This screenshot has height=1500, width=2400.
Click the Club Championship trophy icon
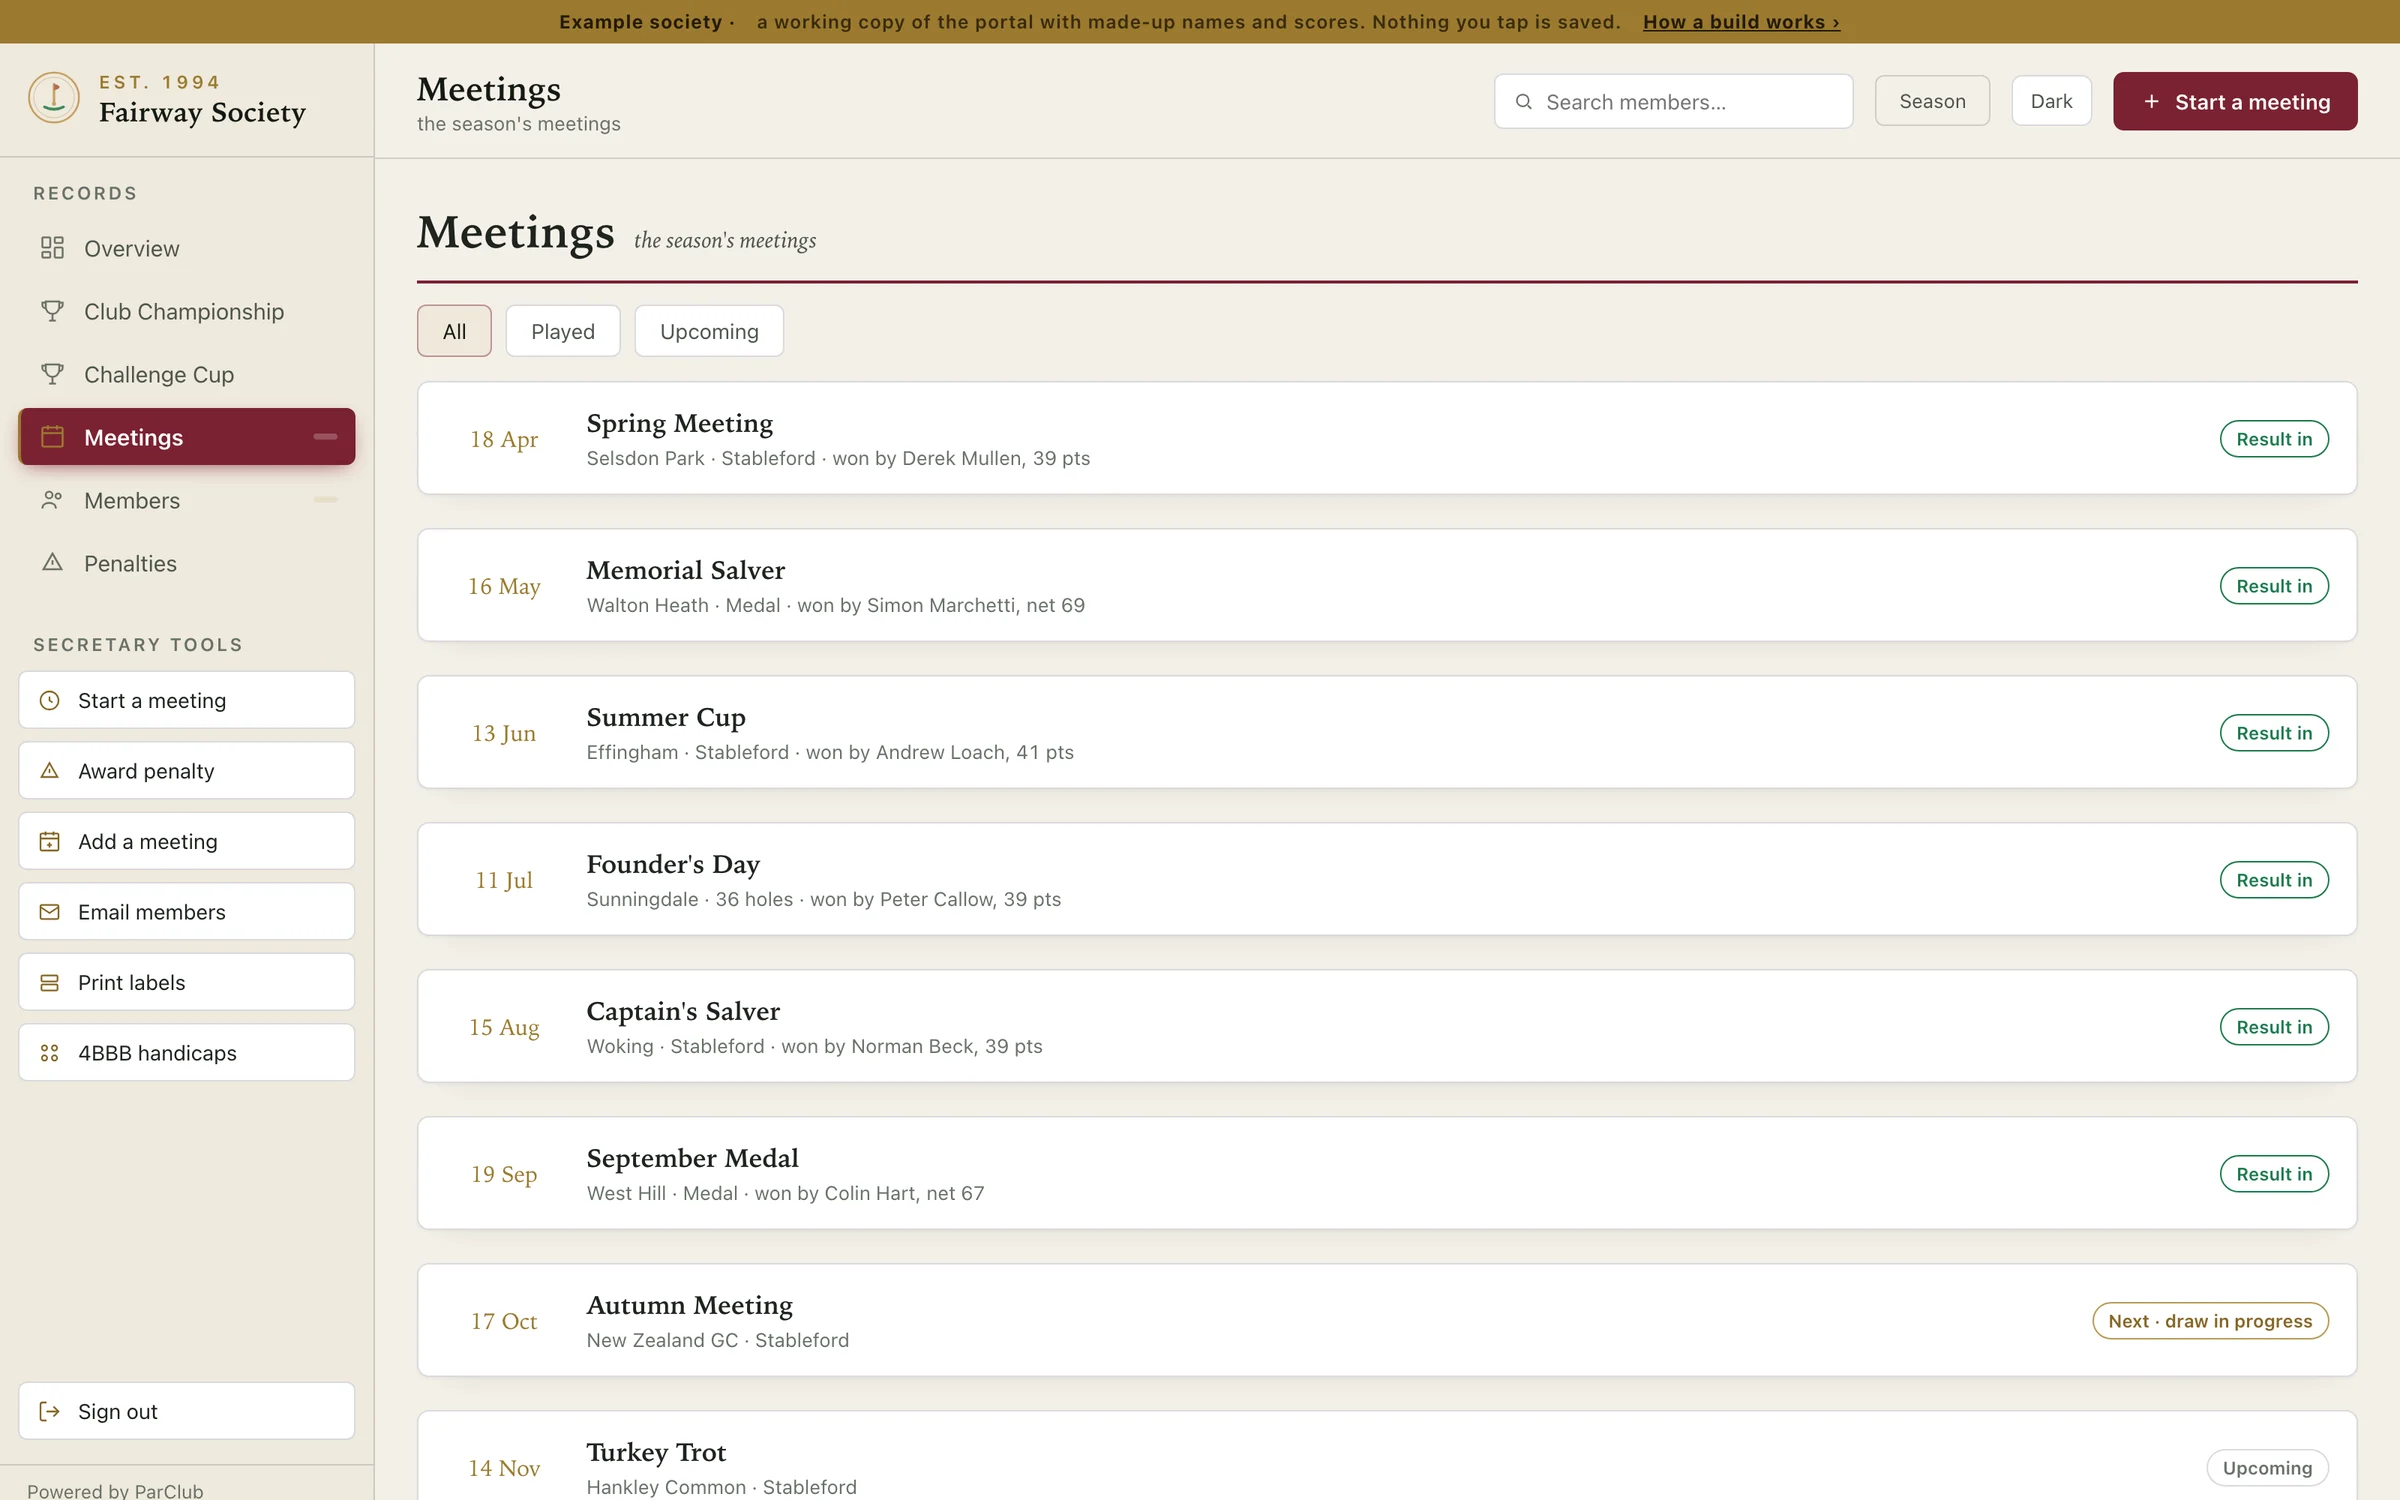pos(52,311)
